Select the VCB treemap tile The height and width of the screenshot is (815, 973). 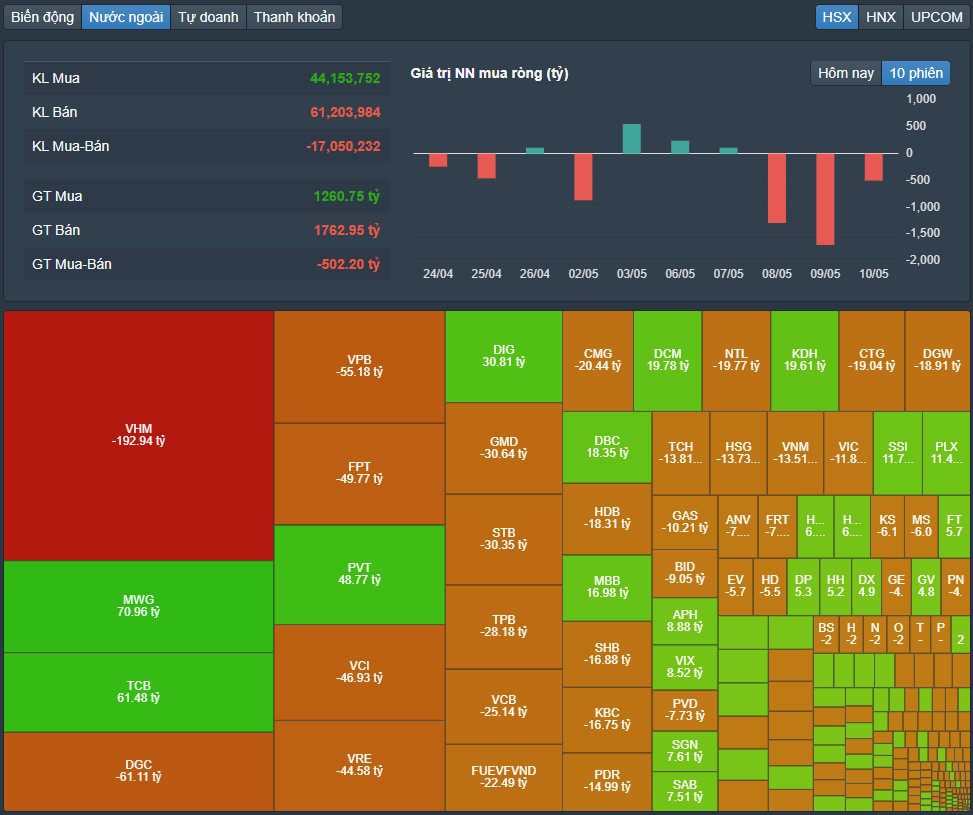503,706
